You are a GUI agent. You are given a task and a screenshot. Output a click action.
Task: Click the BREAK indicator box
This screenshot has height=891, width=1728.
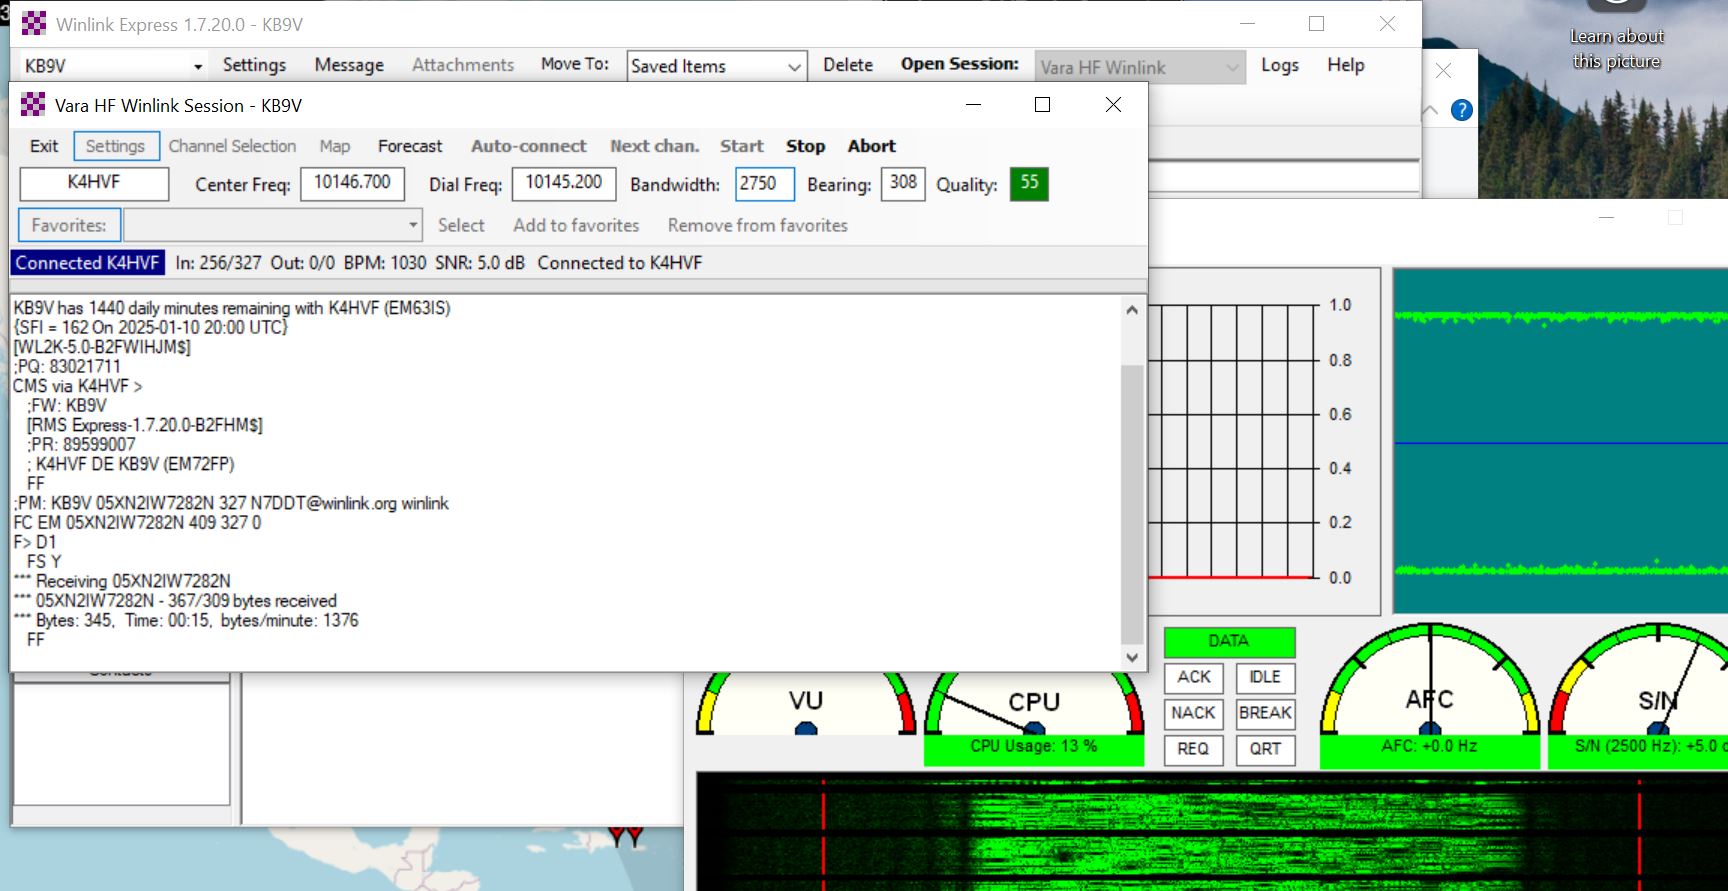click(x=1265, y=713)
